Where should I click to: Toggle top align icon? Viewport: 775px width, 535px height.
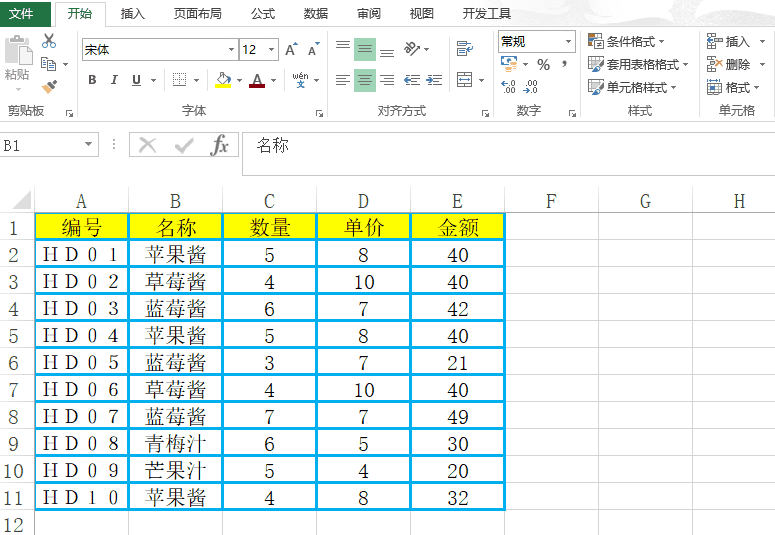(343, 45)
